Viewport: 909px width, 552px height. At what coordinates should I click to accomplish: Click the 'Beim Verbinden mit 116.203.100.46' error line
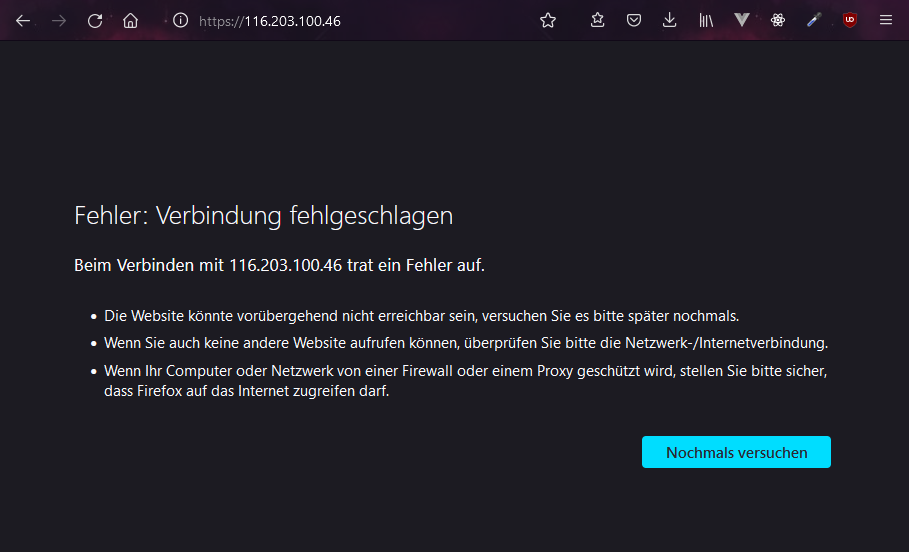(x=279, y=265)
